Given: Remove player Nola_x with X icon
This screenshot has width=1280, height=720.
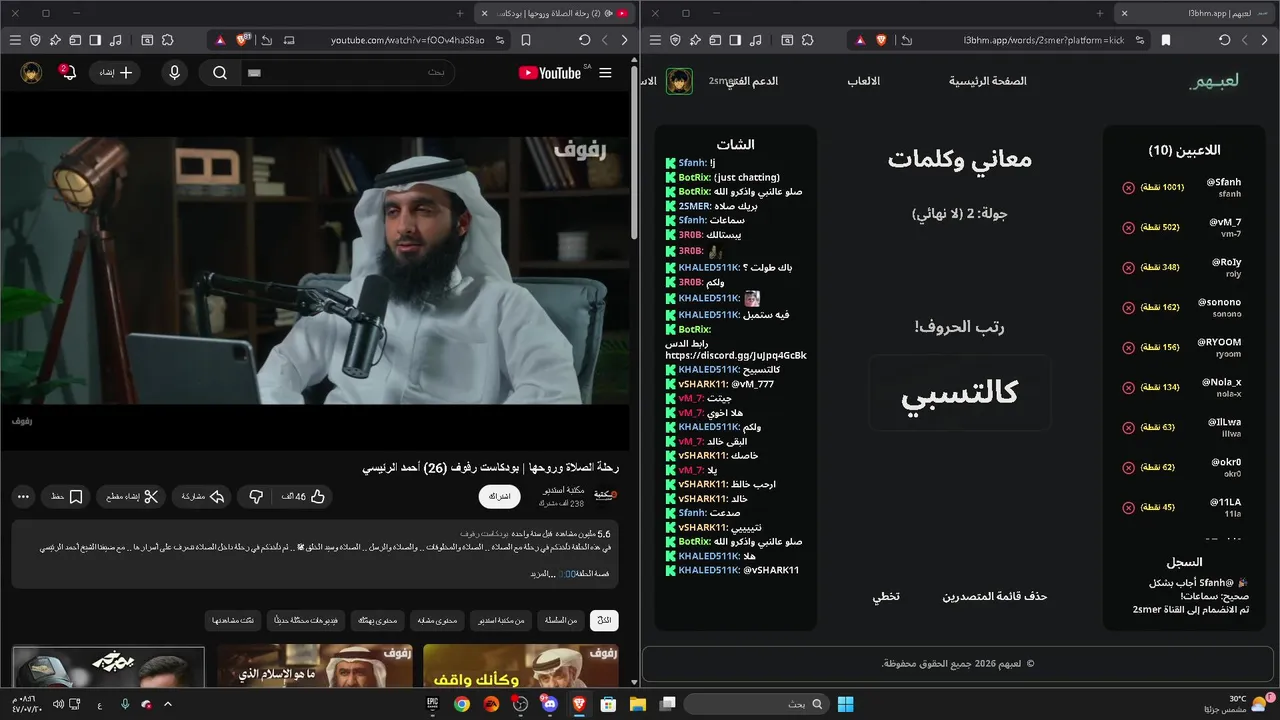Looking at the screenshot, I should [x=1128, y=387].
